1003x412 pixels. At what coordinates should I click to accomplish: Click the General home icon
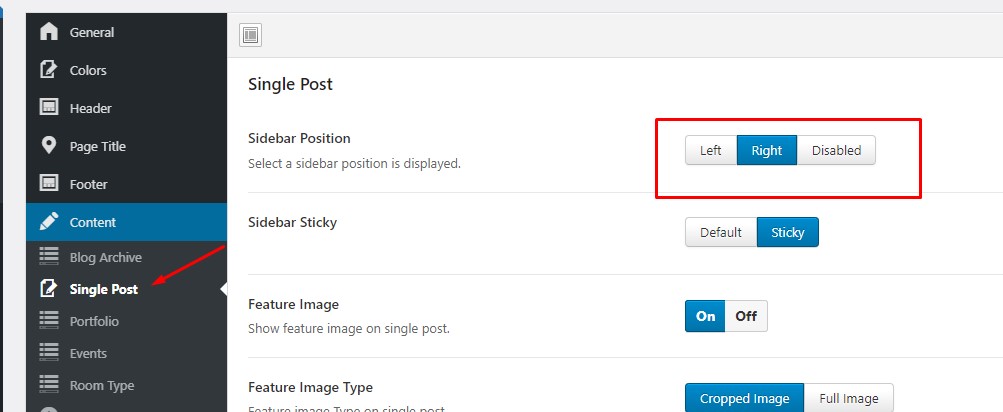coord(48,32)
